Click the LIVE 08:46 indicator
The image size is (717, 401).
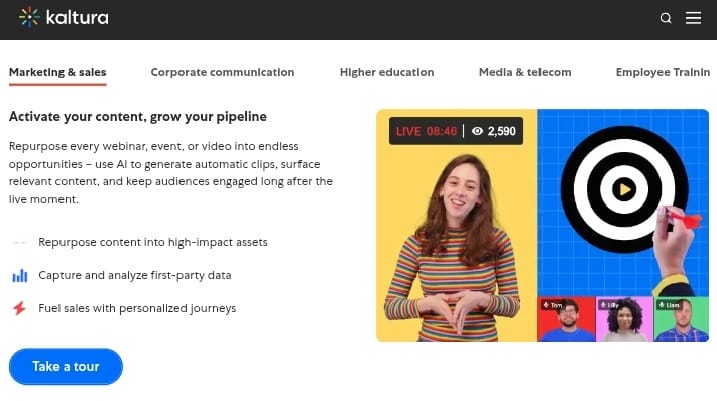pos(426,131)
